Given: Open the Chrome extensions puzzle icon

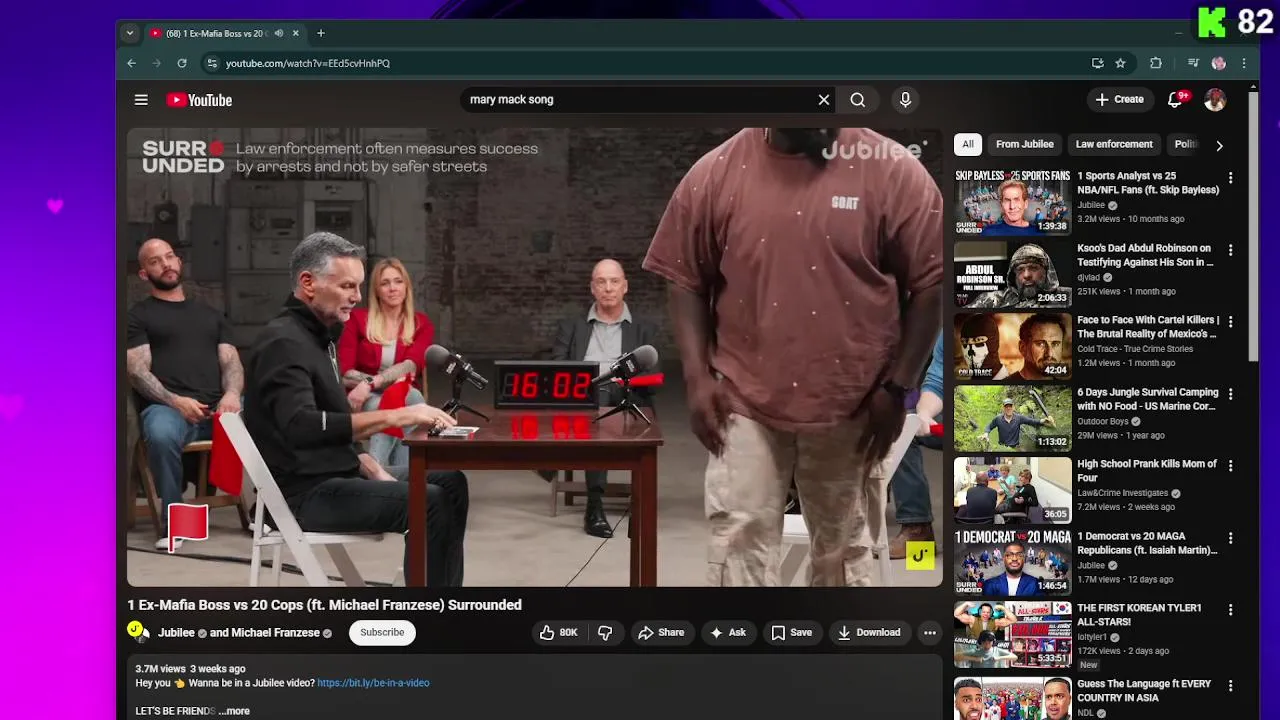Looking at the screenshot, I should point(1156,63).
